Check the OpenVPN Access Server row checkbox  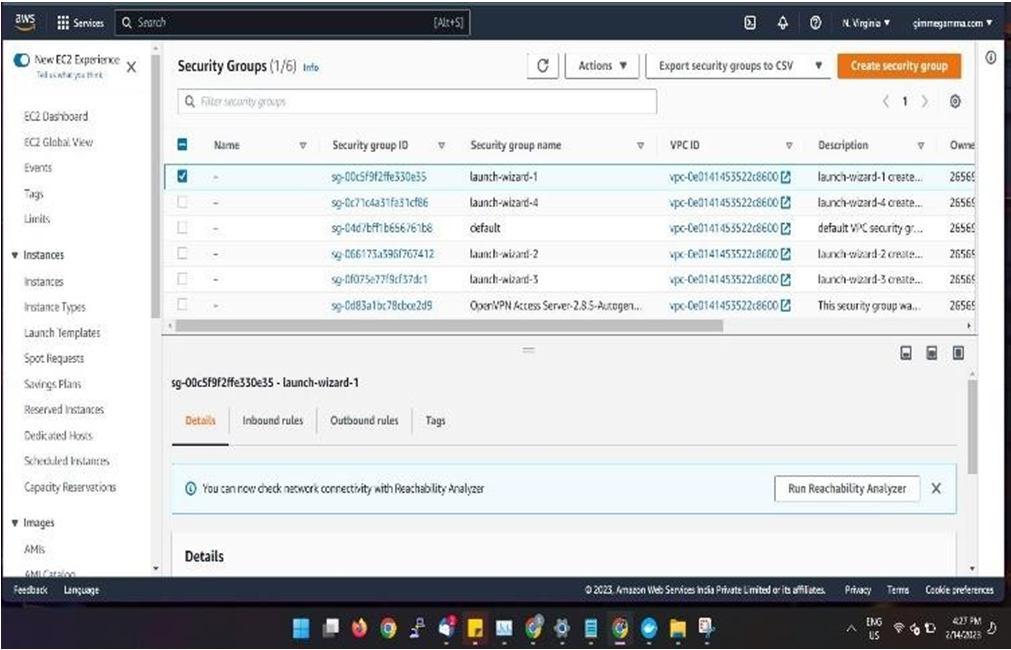click(x=182, y=304)
